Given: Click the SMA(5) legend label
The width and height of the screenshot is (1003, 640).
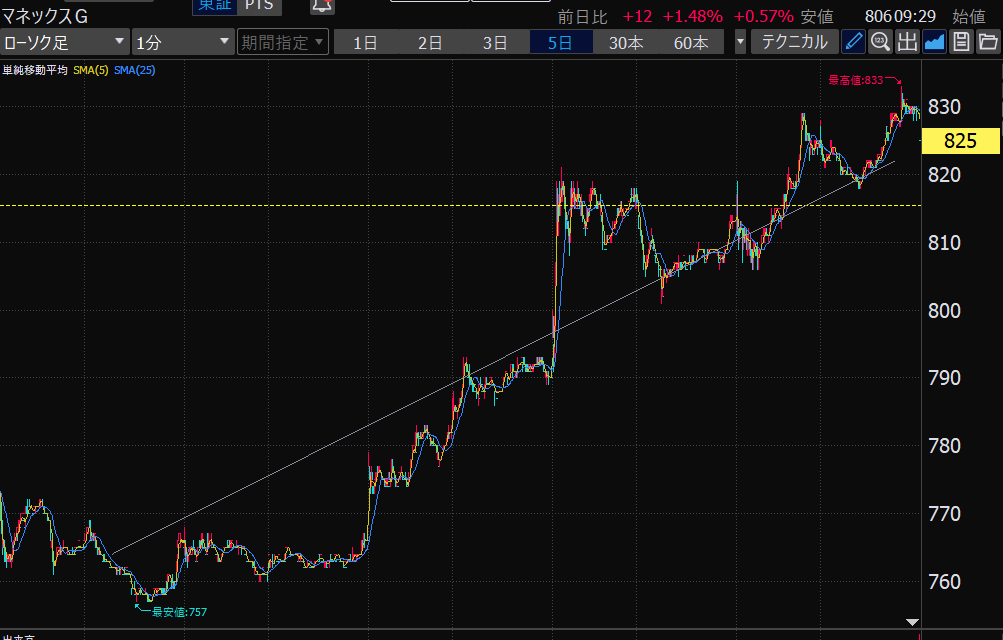Looking at the screenshot, I should (x=91, y=70).
